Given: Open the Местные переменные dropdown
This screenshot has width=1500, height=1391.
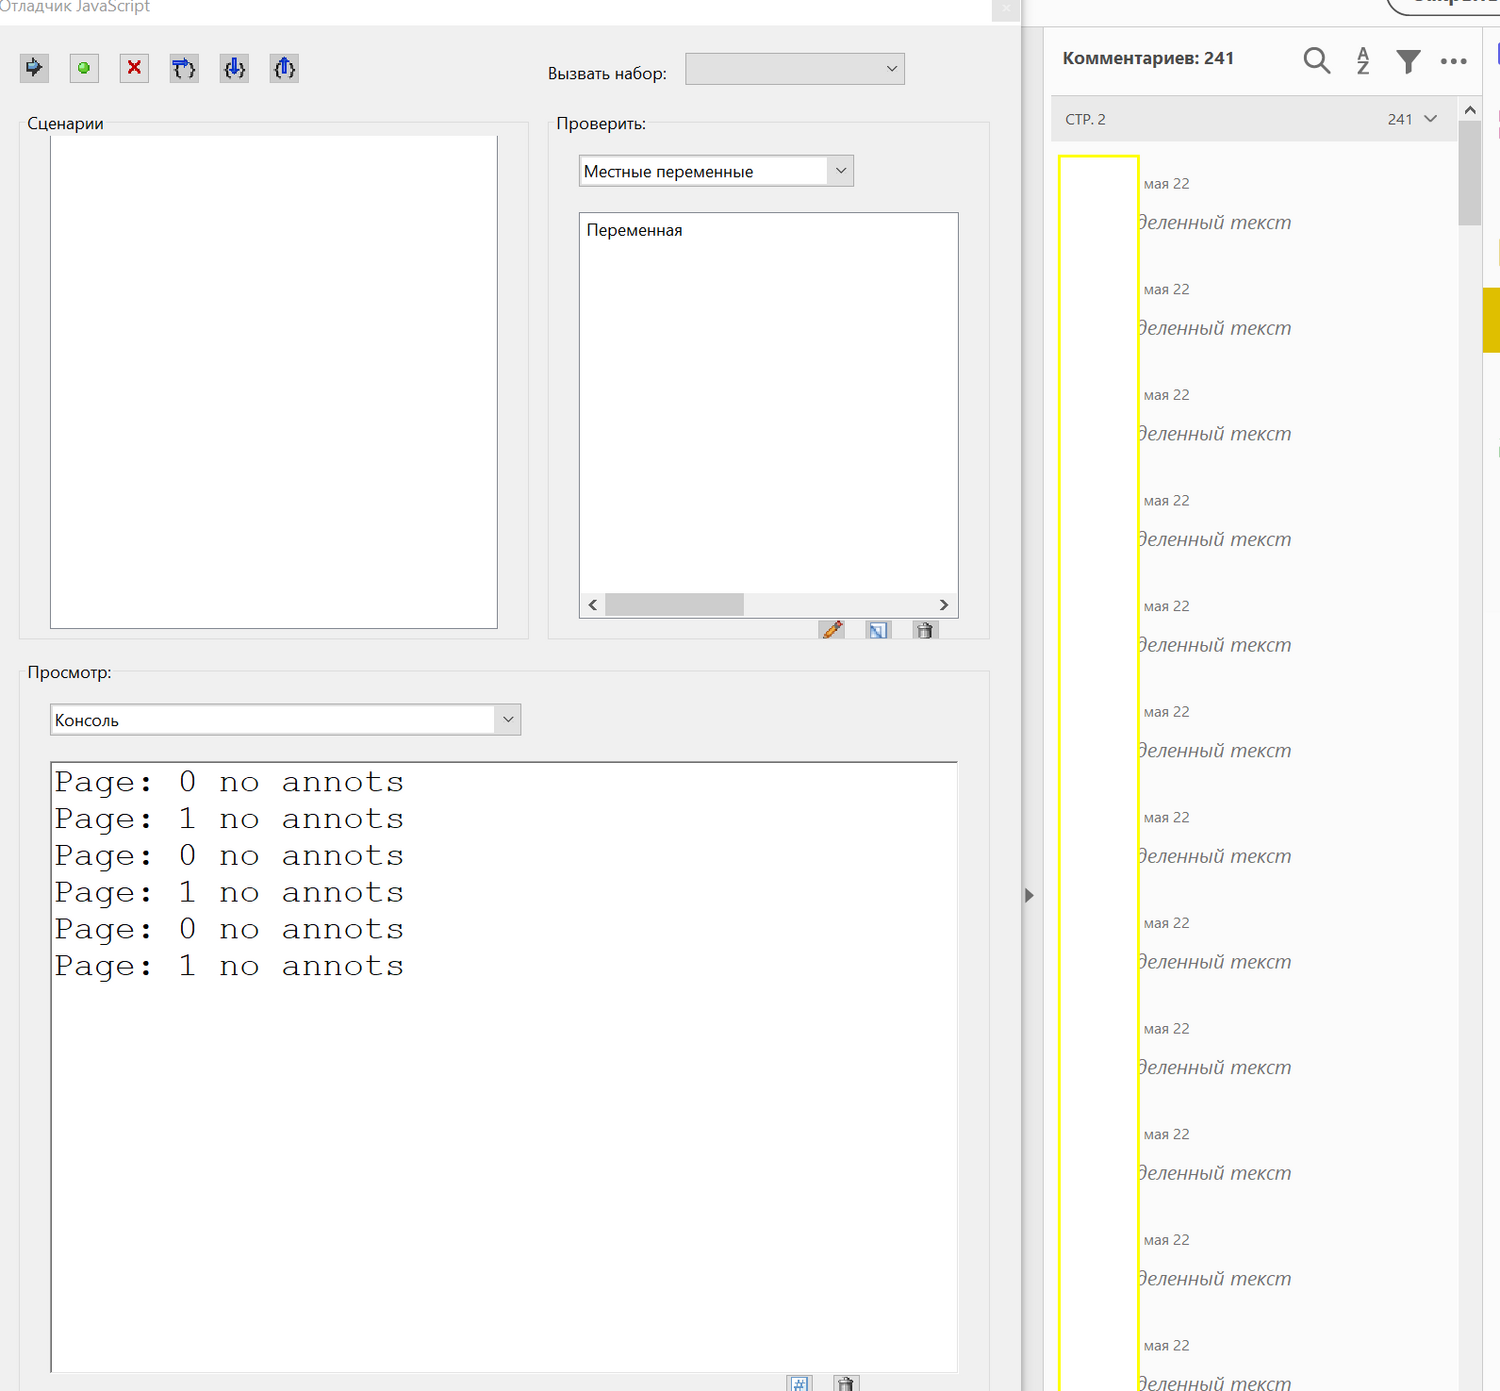Looking at the screenshot, I should coord(716,171).
